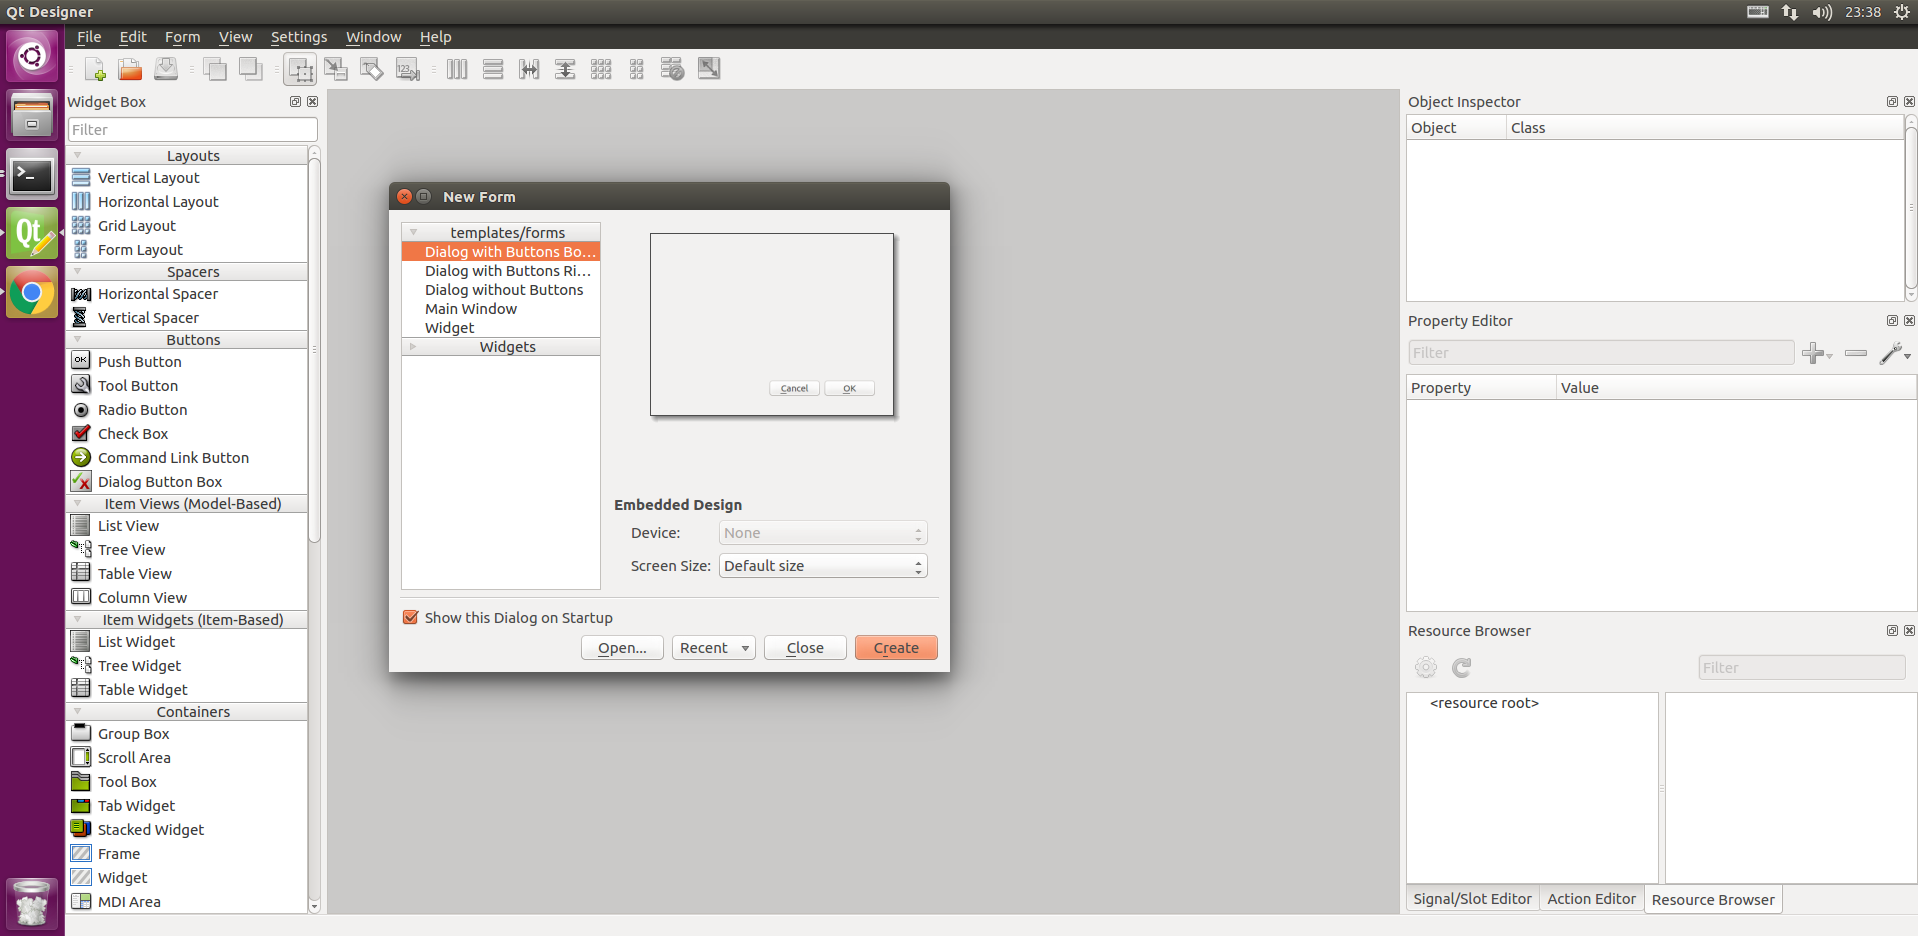Select the New Form toolbar icon
1918x936 pixels.
pos(95,69)
